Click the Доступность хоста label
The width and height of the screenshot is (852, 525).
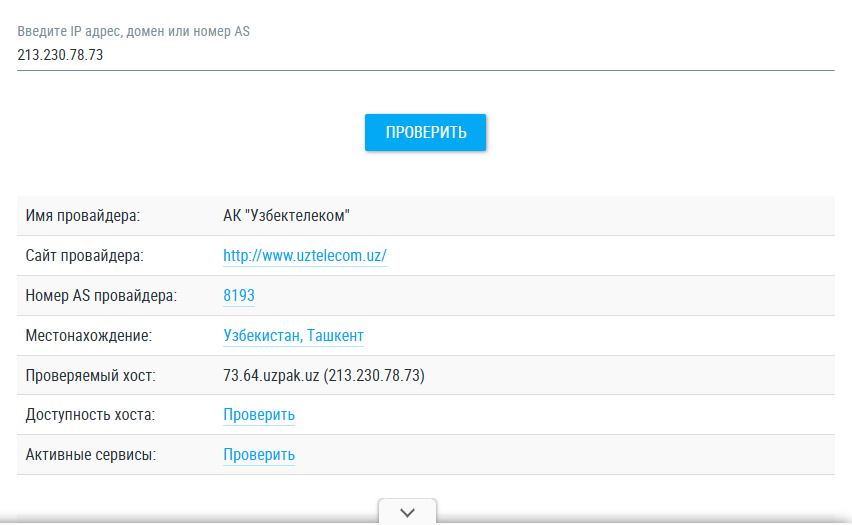(90, 415)
